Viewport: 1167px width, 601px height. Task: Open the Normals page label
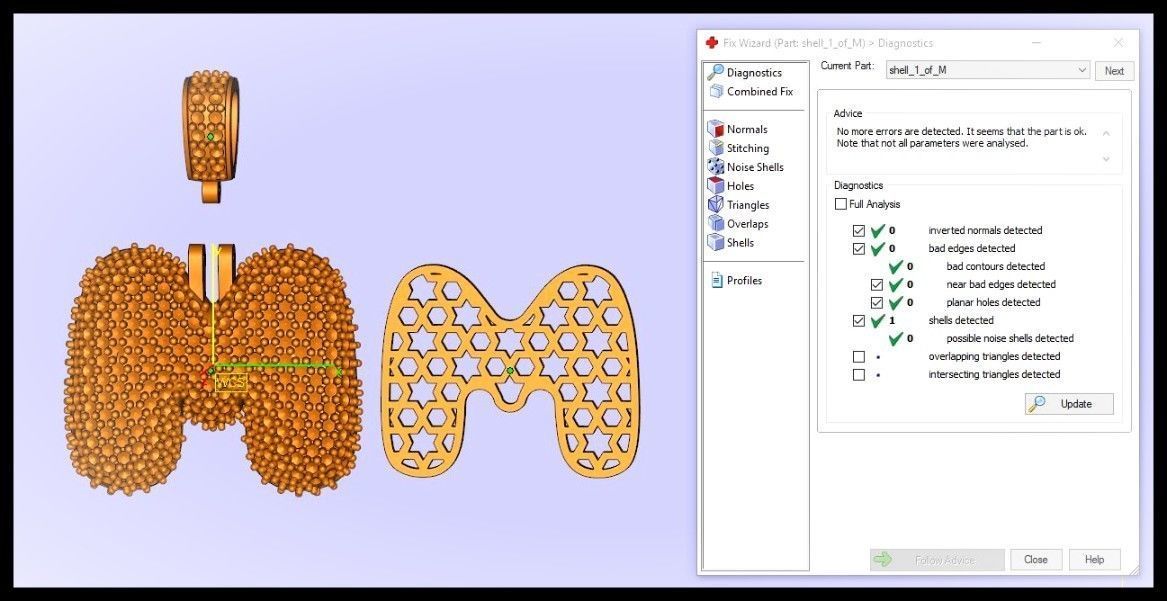pyautogui.click(x=747, y=129)
